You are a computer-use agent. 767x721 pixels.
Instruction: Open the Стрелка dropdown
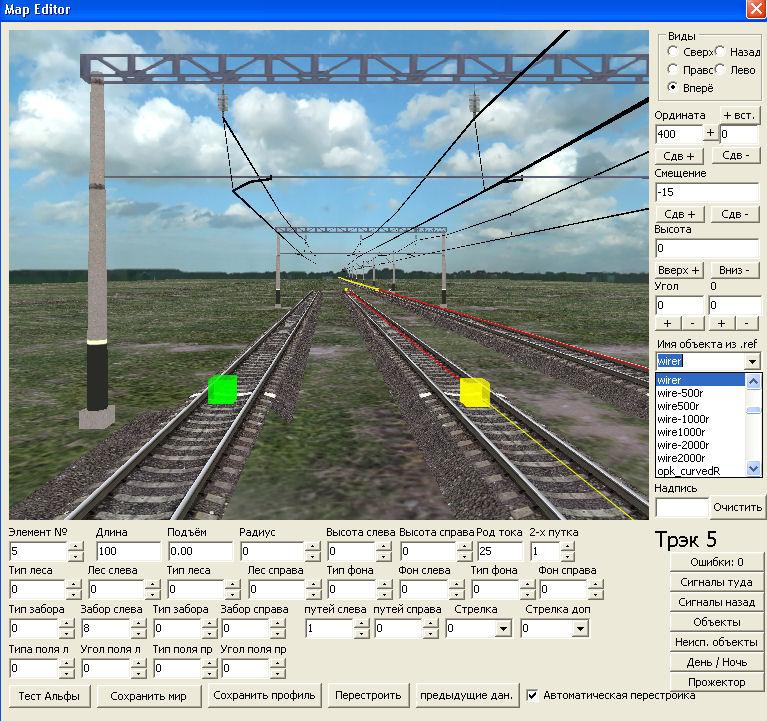click(503, 629)
